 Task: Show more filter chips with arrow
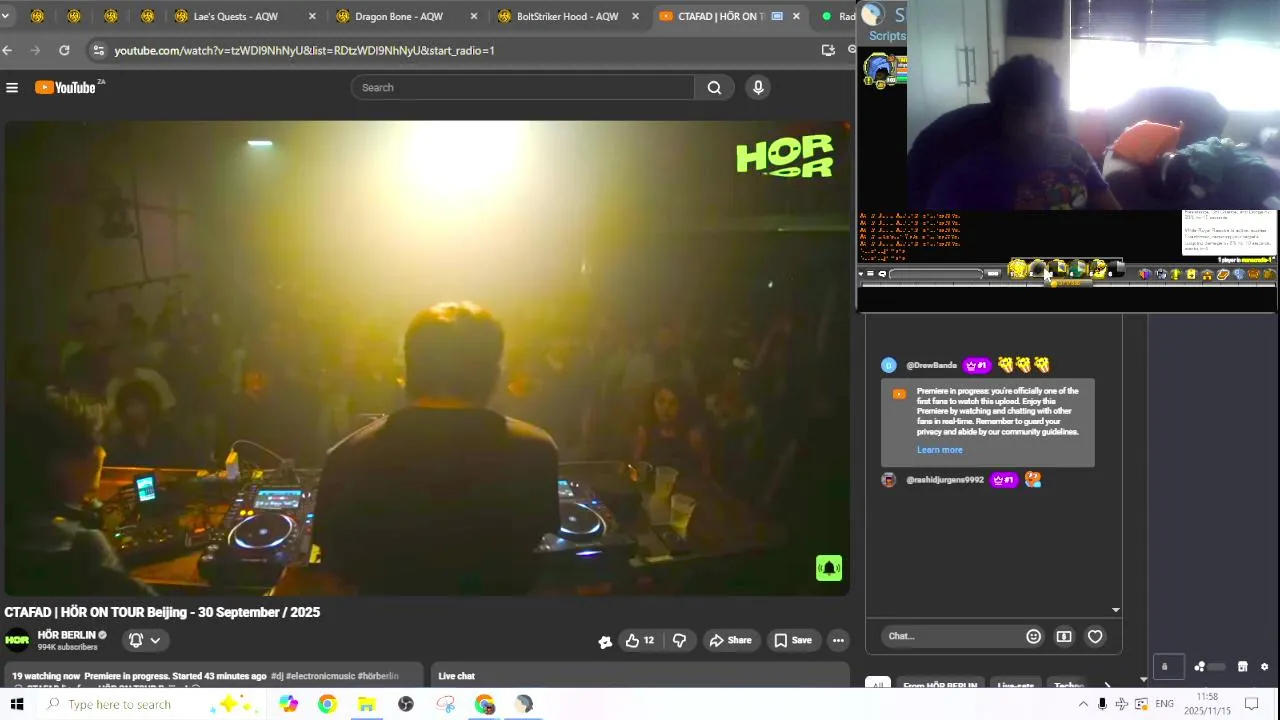(x=1107, y=686)
